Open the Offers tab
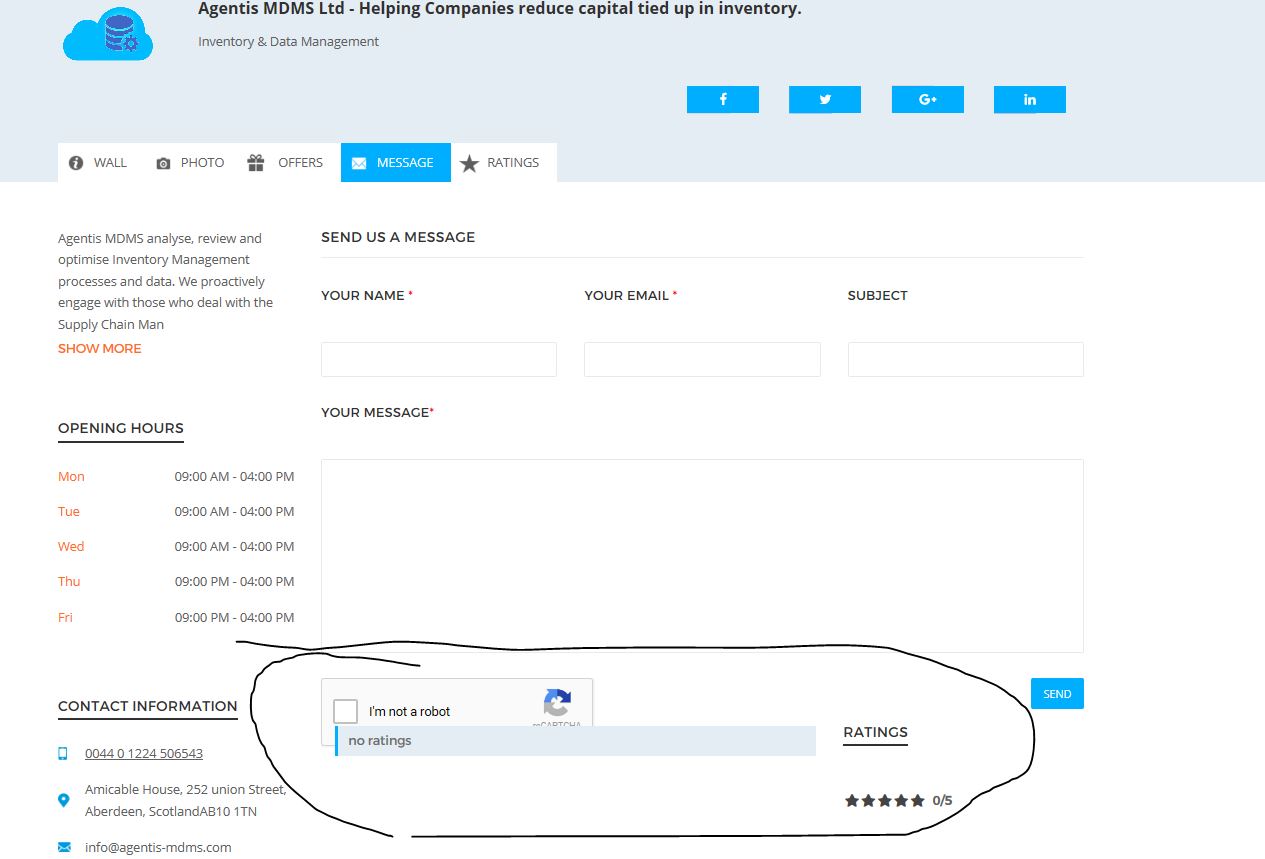The image size is (1265, 859). click(286, 162)
